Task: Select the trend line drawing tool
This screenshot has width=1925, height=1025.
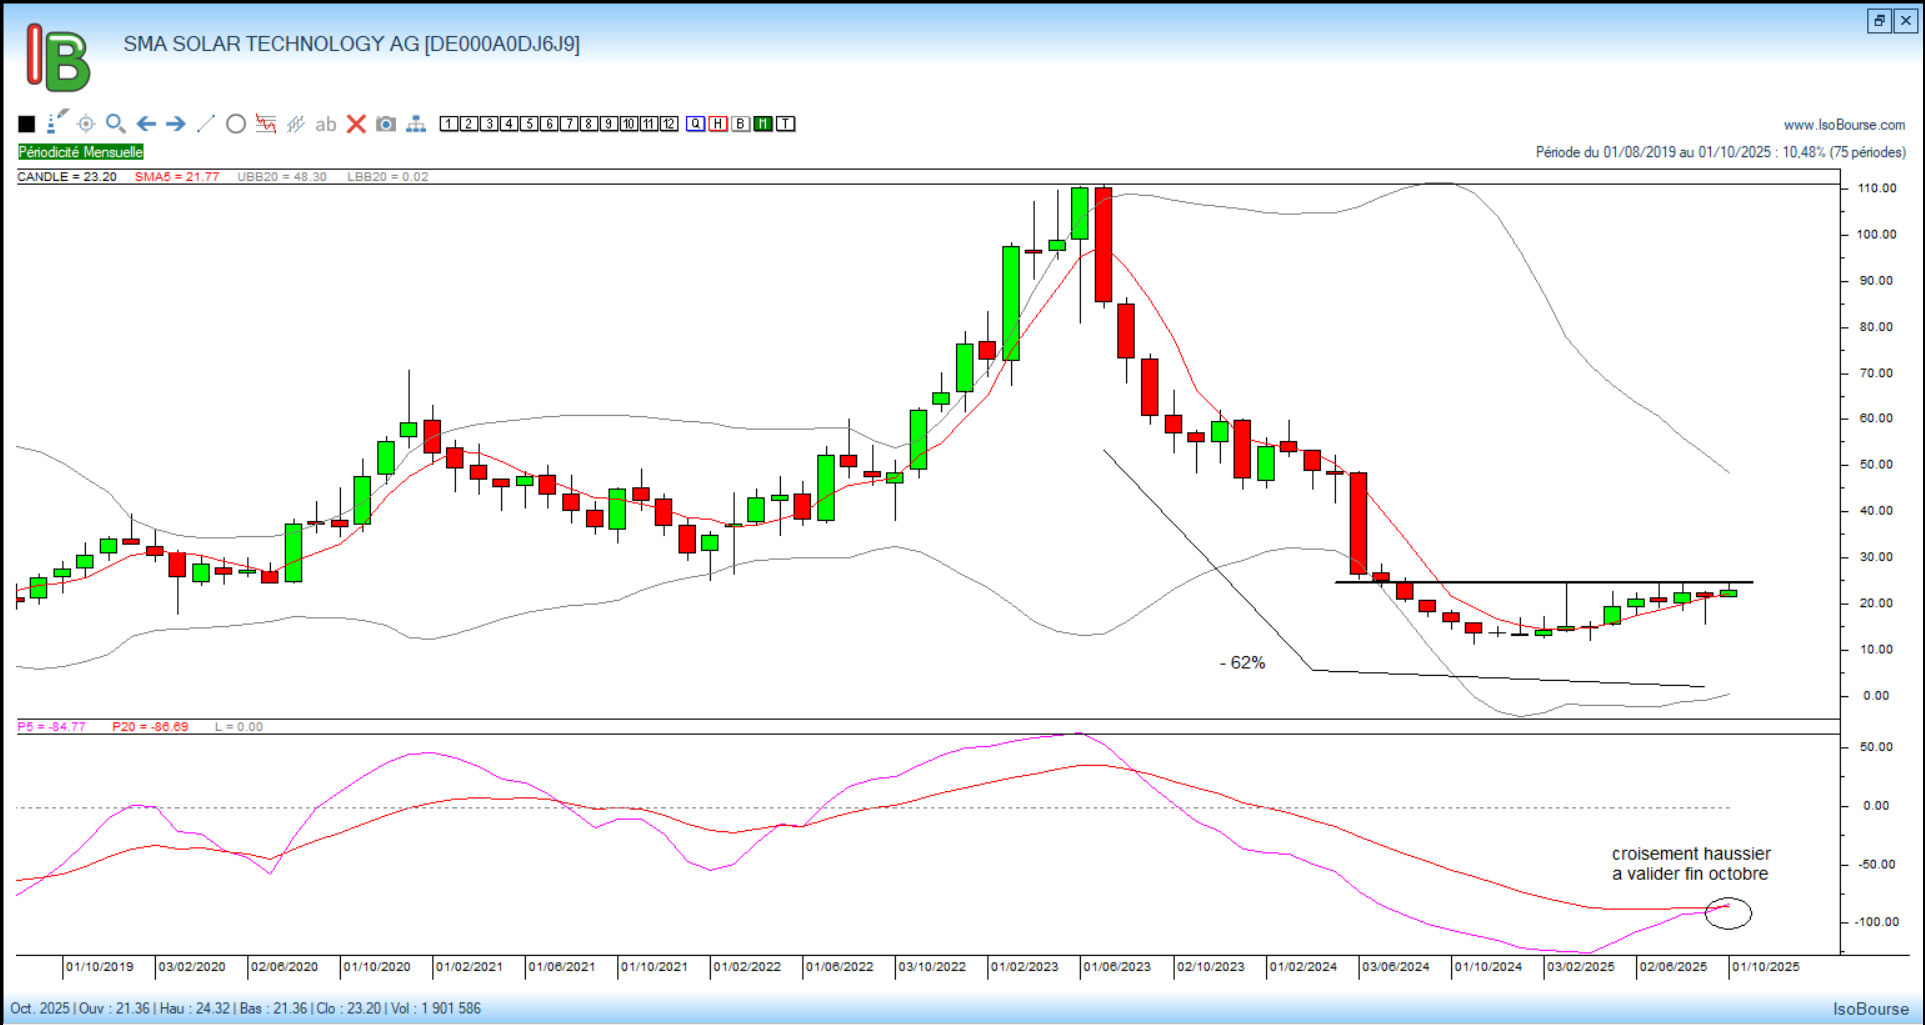Action: (206, 124)
